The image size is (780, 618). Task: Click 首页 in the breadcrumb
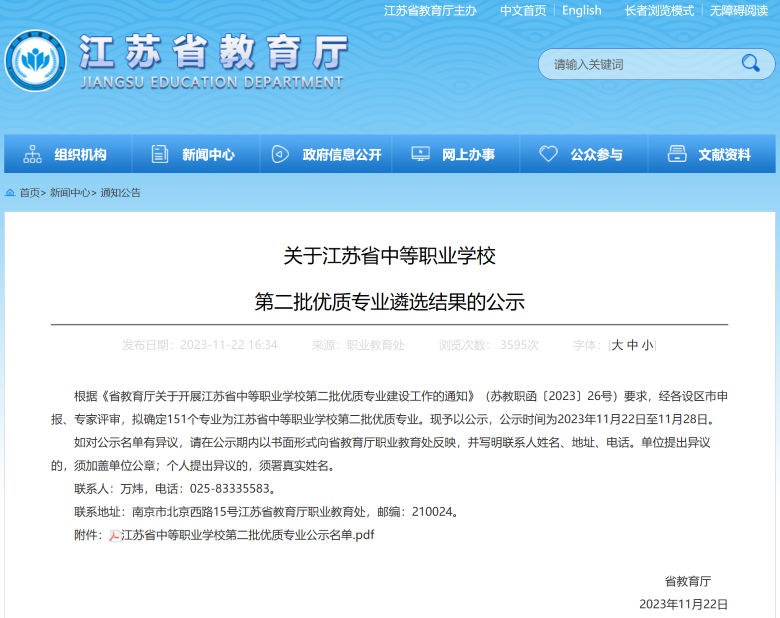[29, 193]
